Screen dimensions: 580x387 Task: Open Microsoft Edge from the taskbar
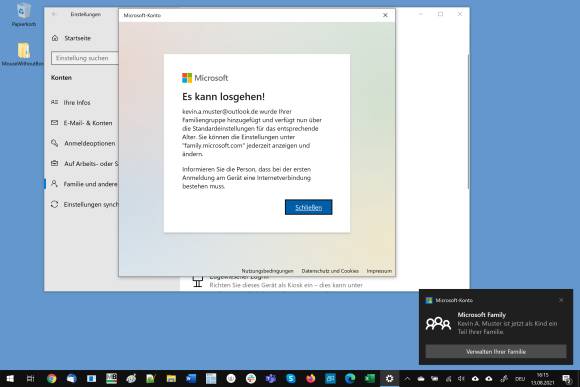[350, 378]
